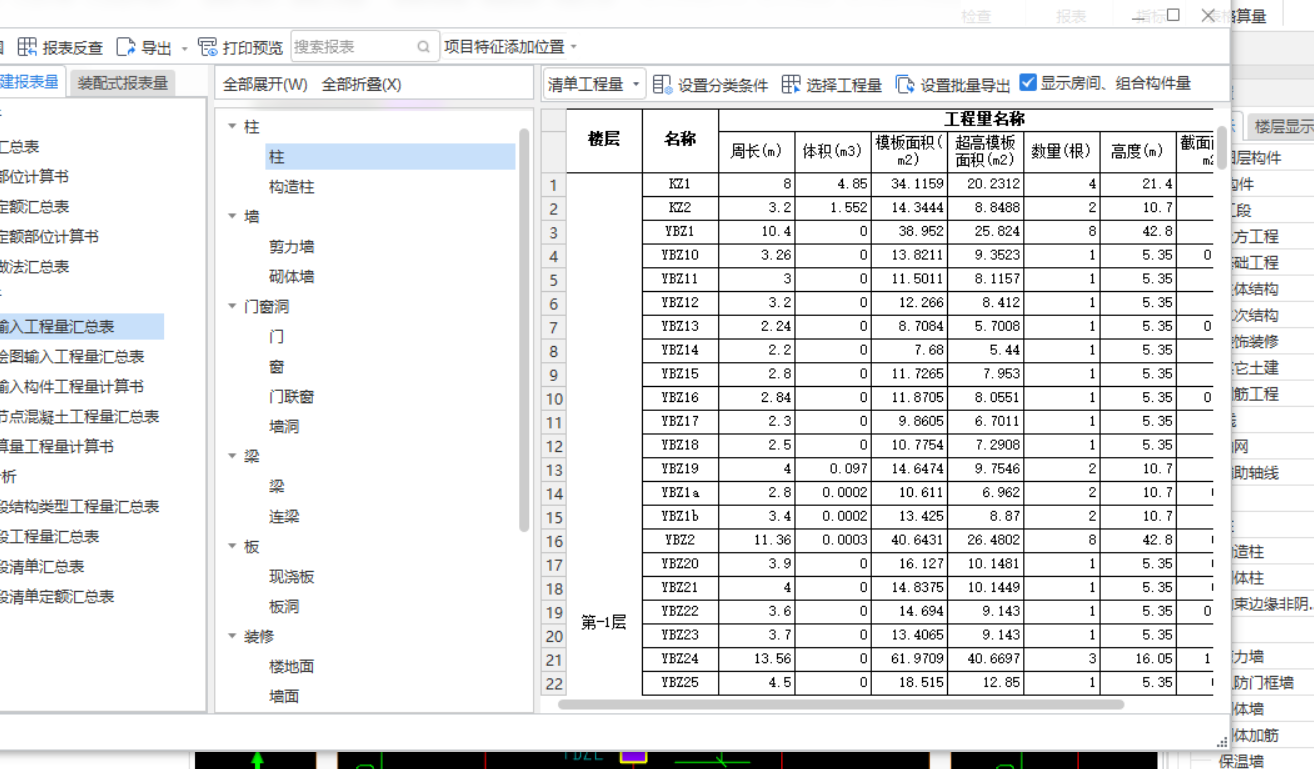Select row number 13 header
The image size is (1314, 769).
coord(553,470)
